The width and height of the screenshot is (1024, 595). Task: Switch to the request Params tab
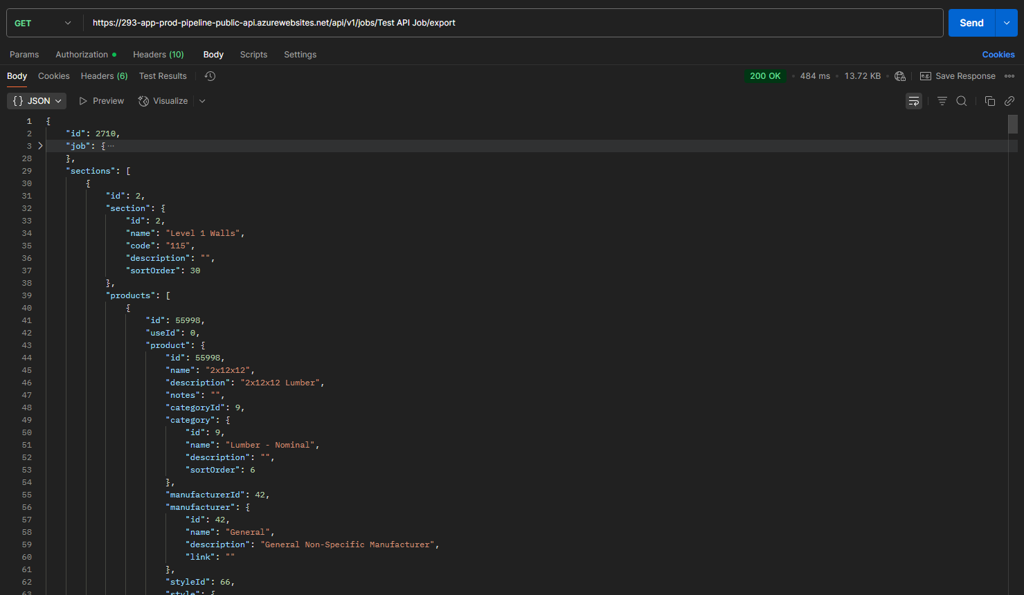24,55
